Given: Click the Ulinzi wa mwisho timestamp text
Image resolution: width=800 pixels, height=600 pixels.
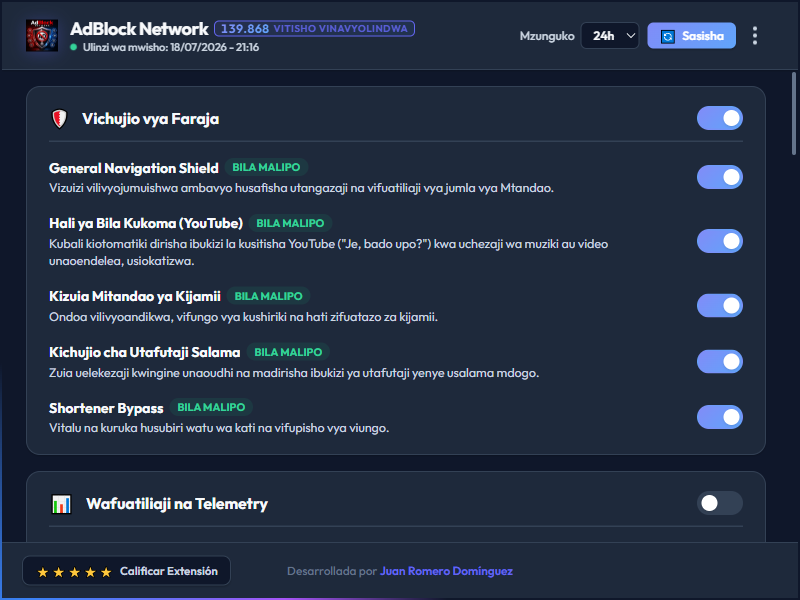Looking at the screenshot, I should pos(171,47).
